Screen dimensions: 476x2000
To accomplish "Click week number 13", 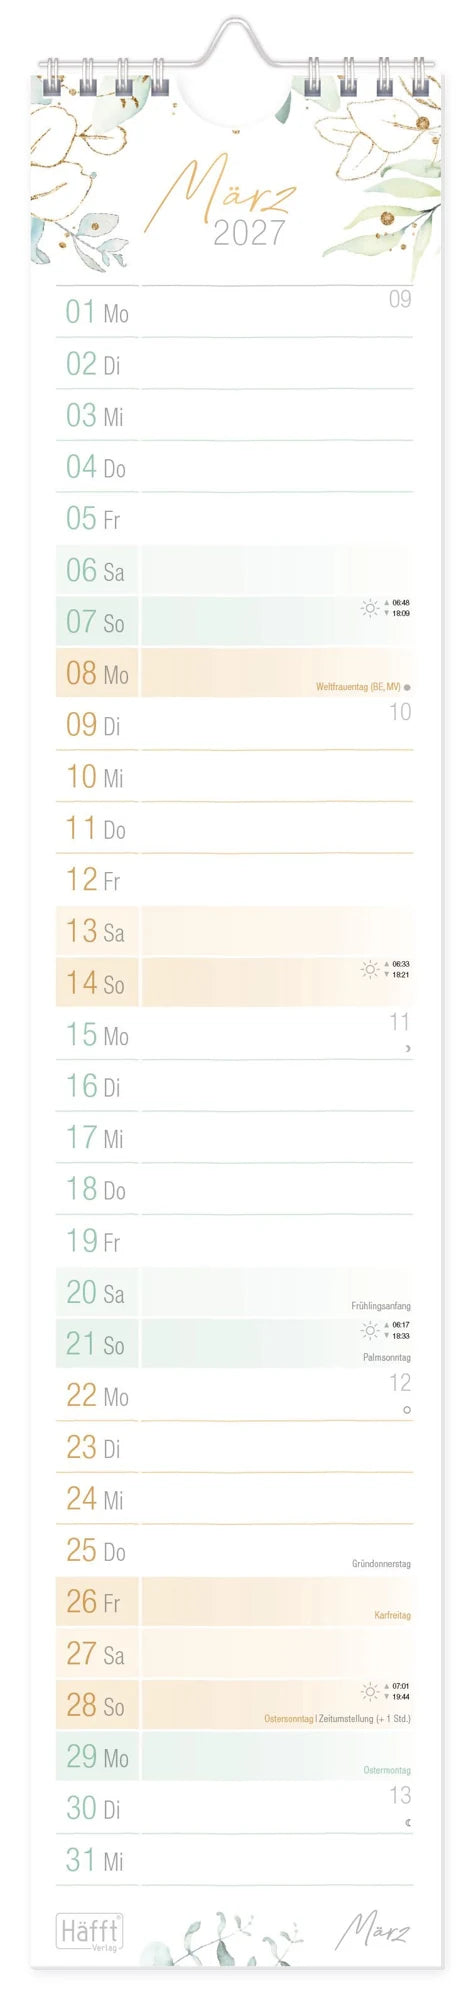I will (400, 1795).
